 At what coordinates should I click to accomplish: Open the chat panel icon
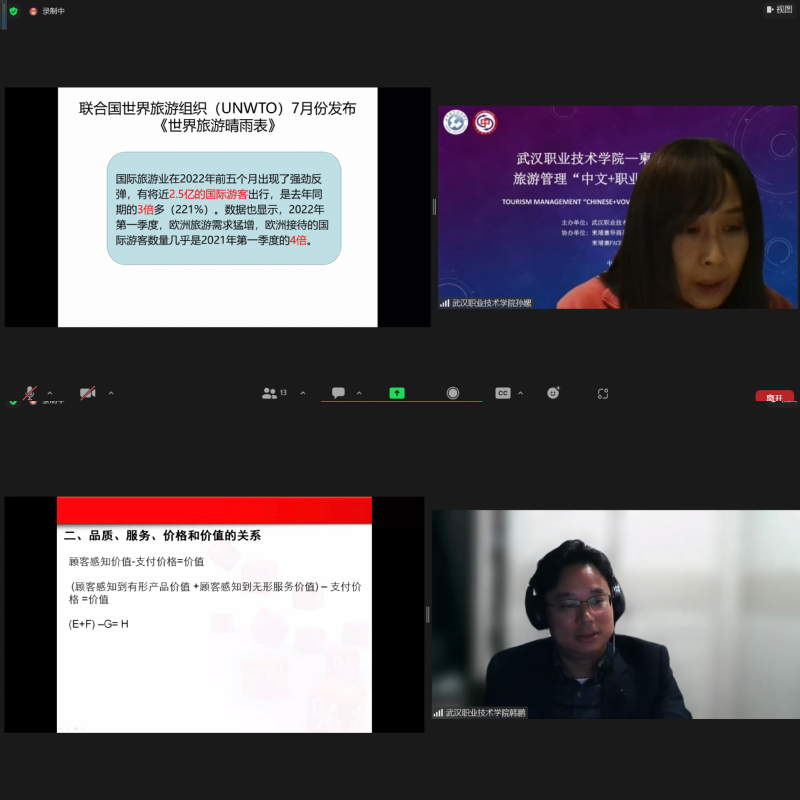(x=338, y=393)
